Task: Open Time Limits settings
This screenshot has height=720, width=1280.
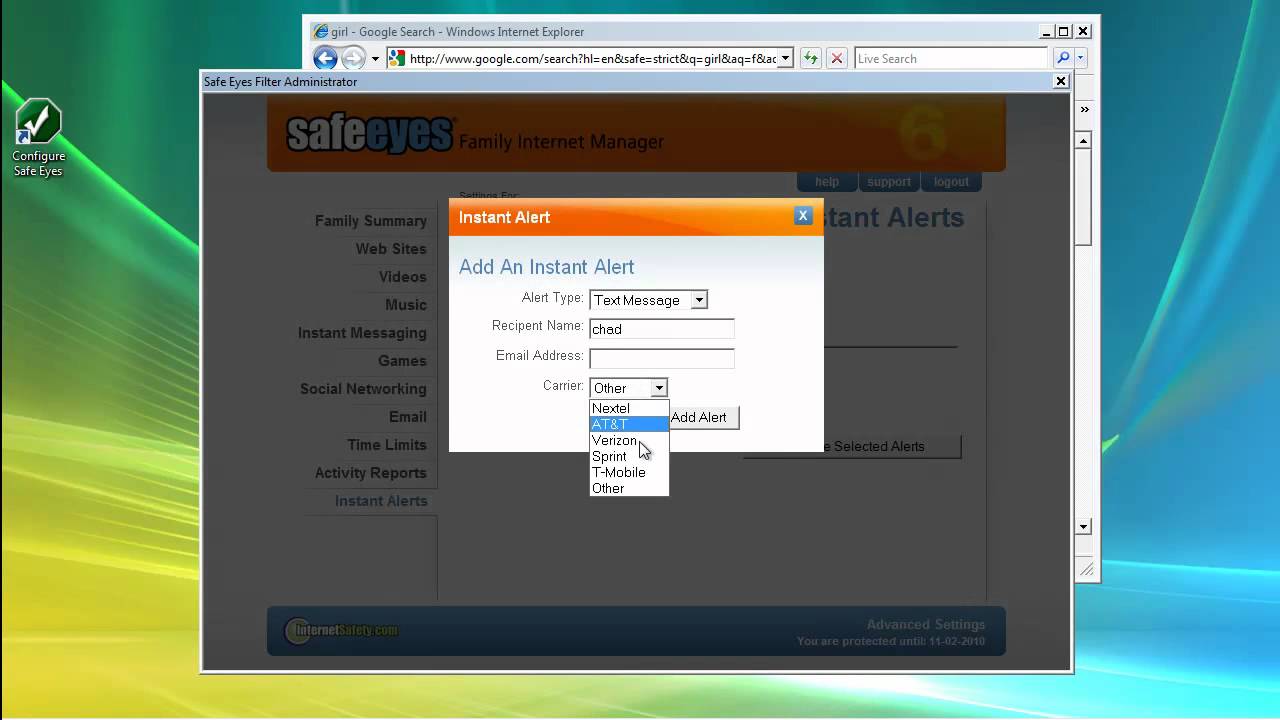Action: (x=387, y=445)
